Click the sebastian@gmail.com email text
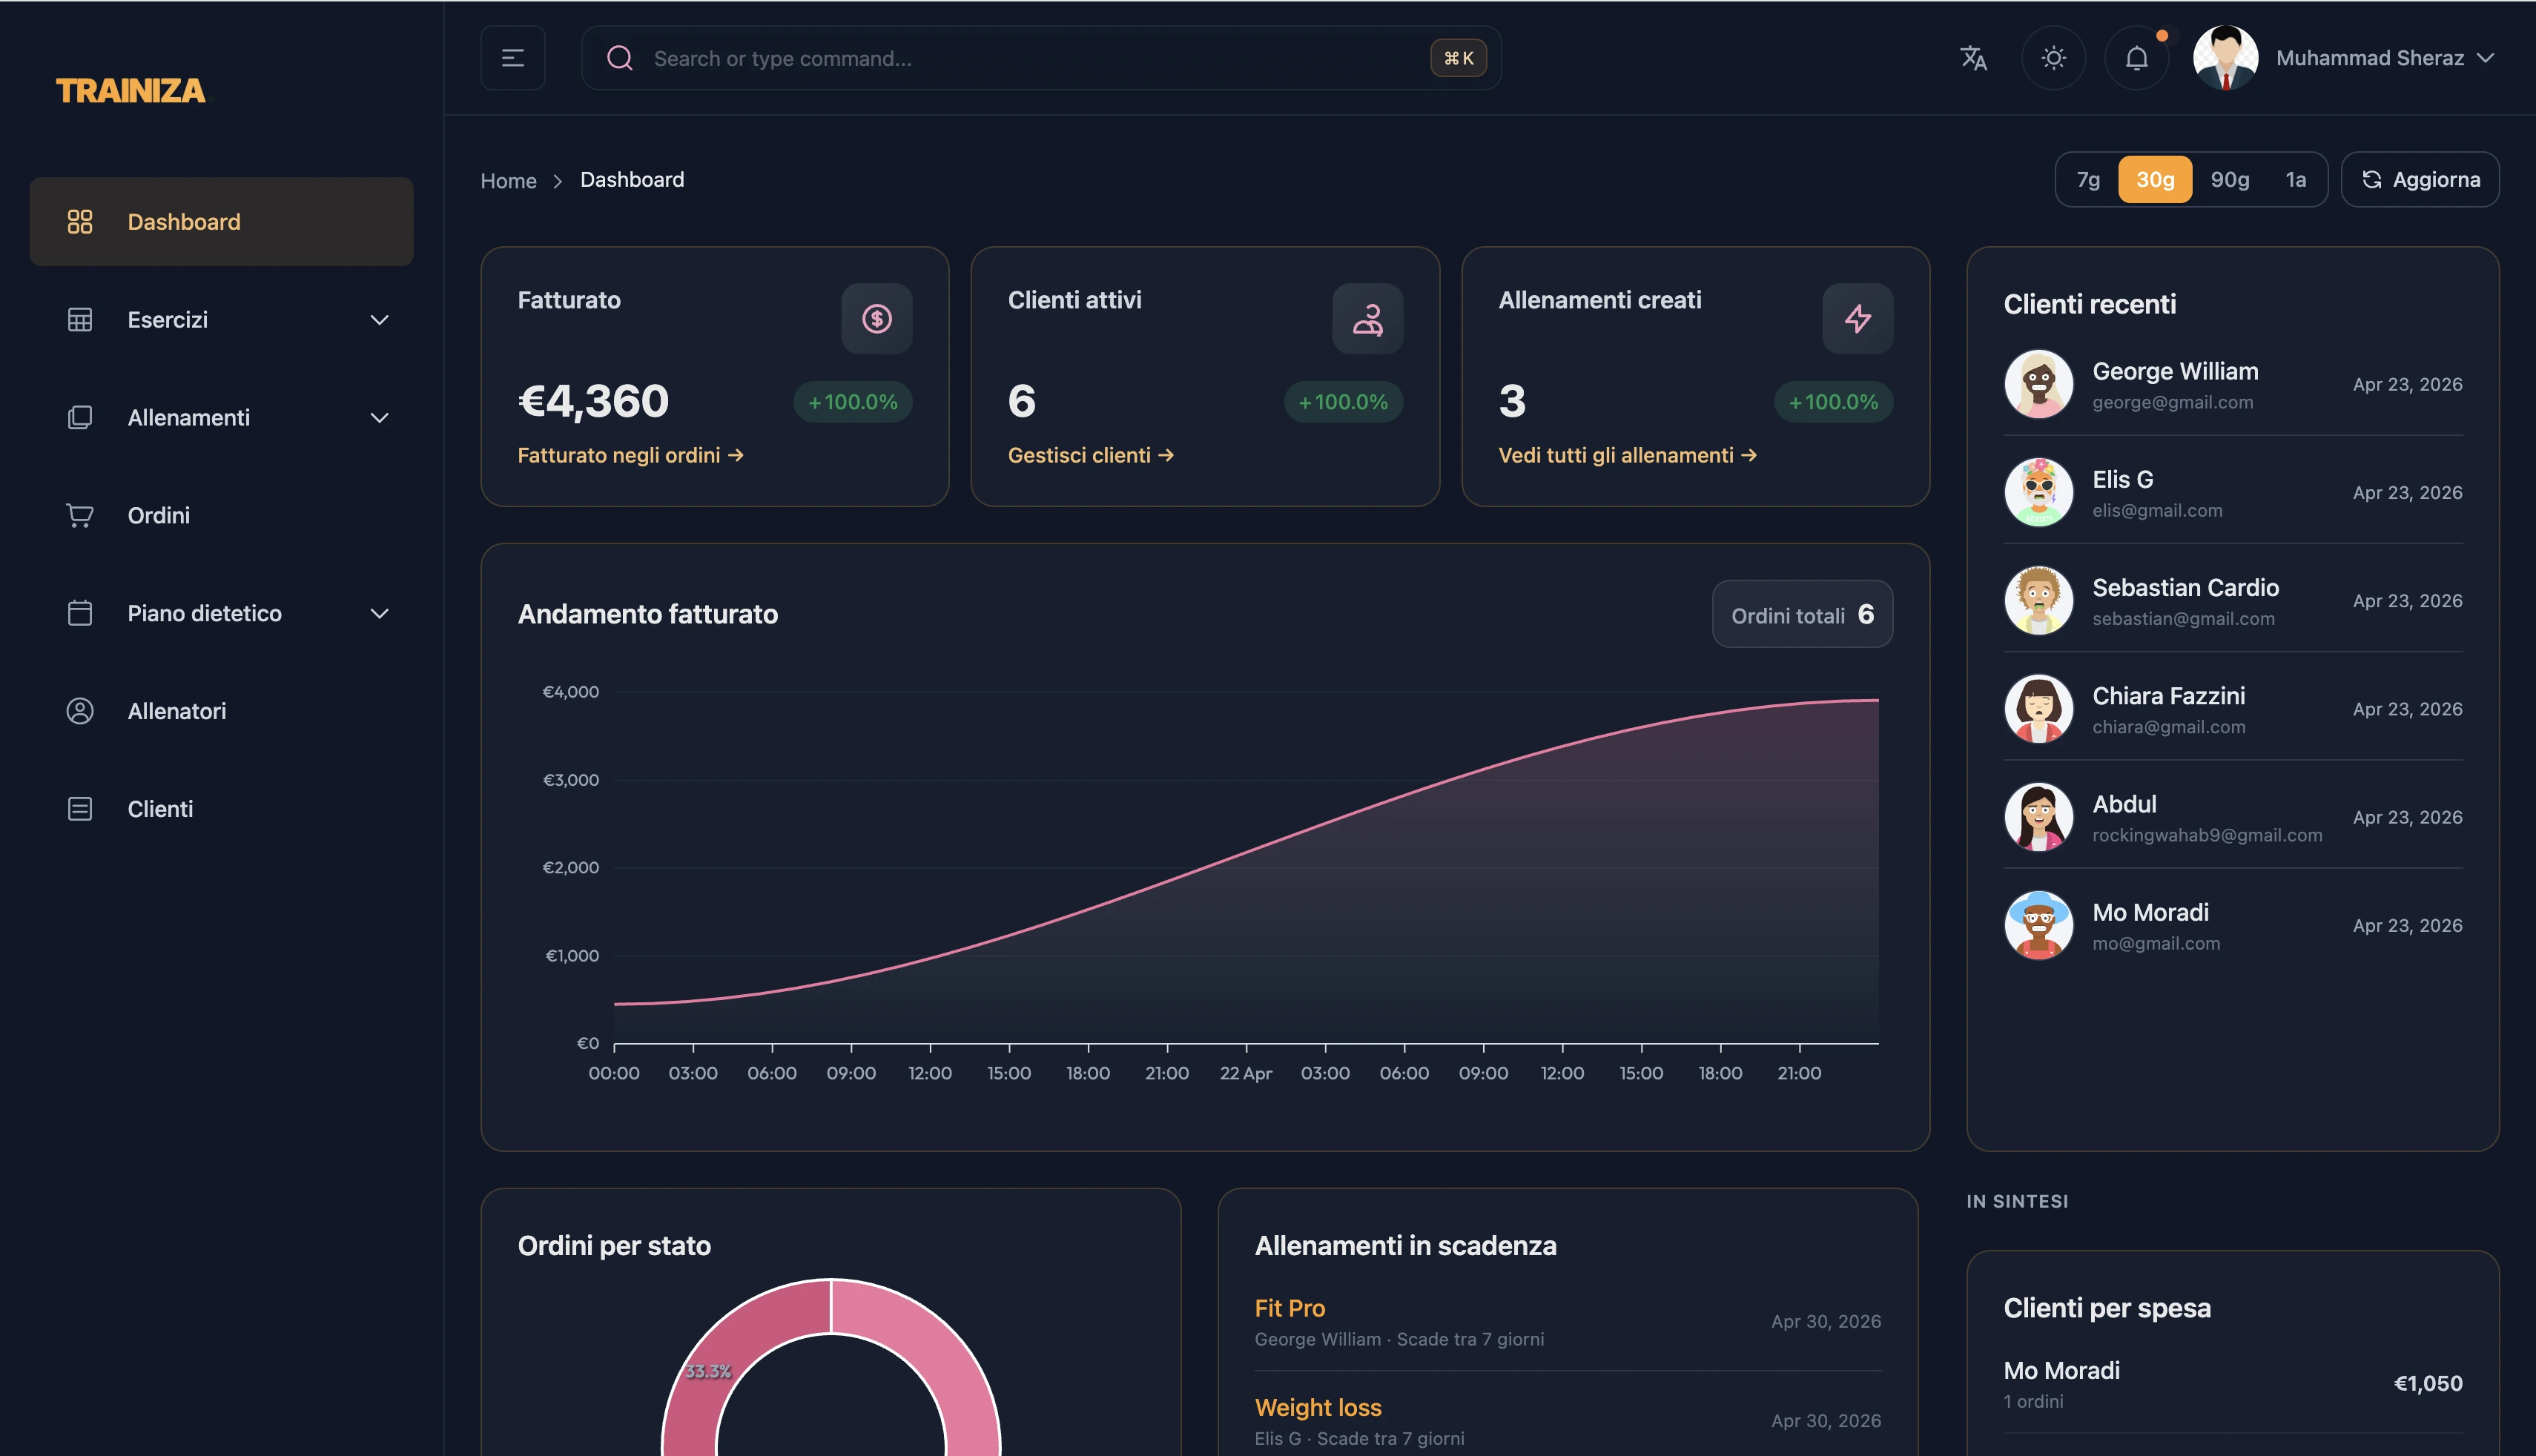This screenshot has height=1456, width=2536. point(2183,619)
